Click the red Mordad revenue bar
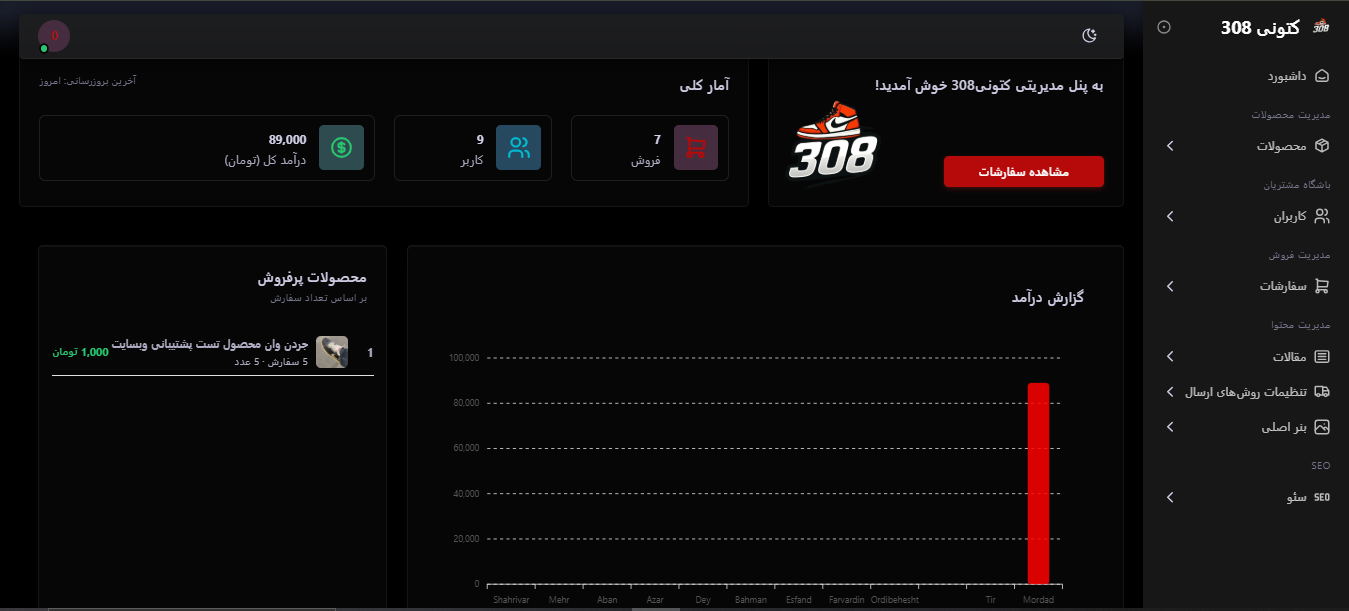 tap(1038, 483)
